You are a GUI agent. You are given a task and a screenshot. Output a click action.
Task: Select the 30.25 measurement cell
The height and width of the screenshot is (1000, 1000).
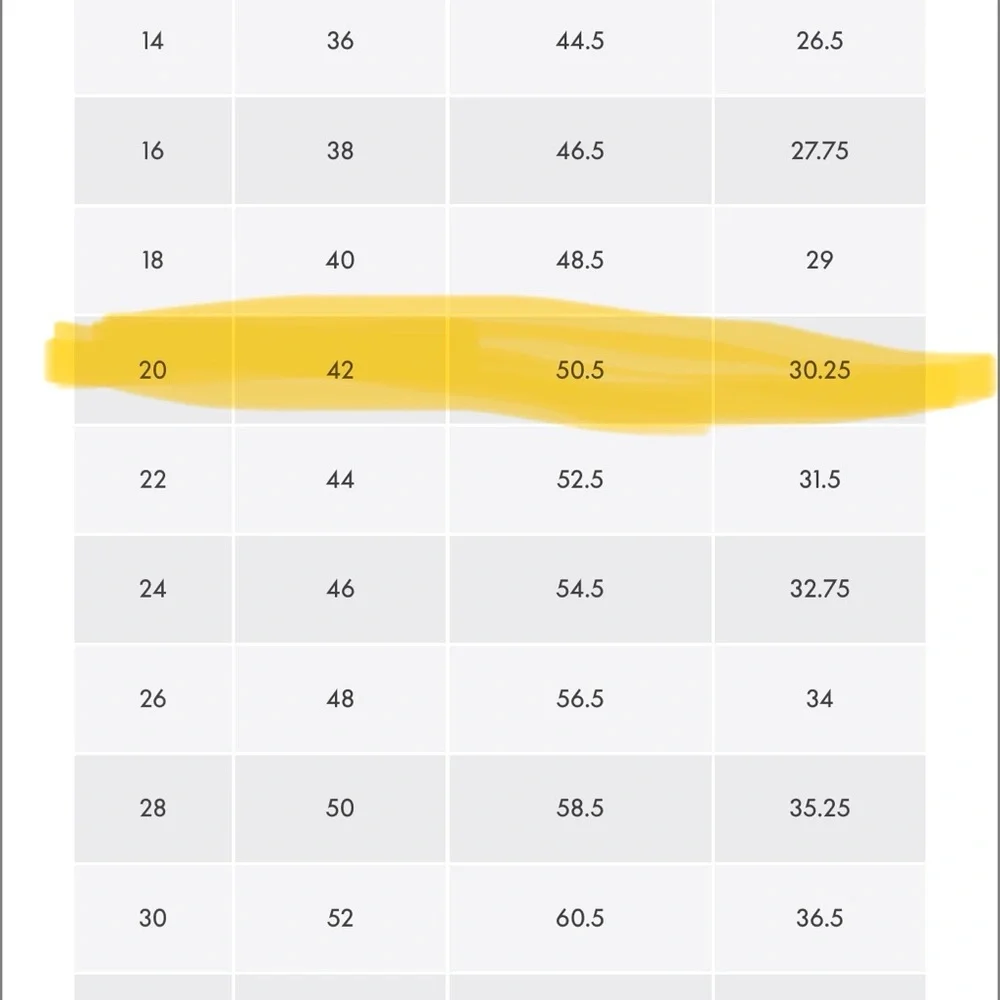tap(820, 370)
